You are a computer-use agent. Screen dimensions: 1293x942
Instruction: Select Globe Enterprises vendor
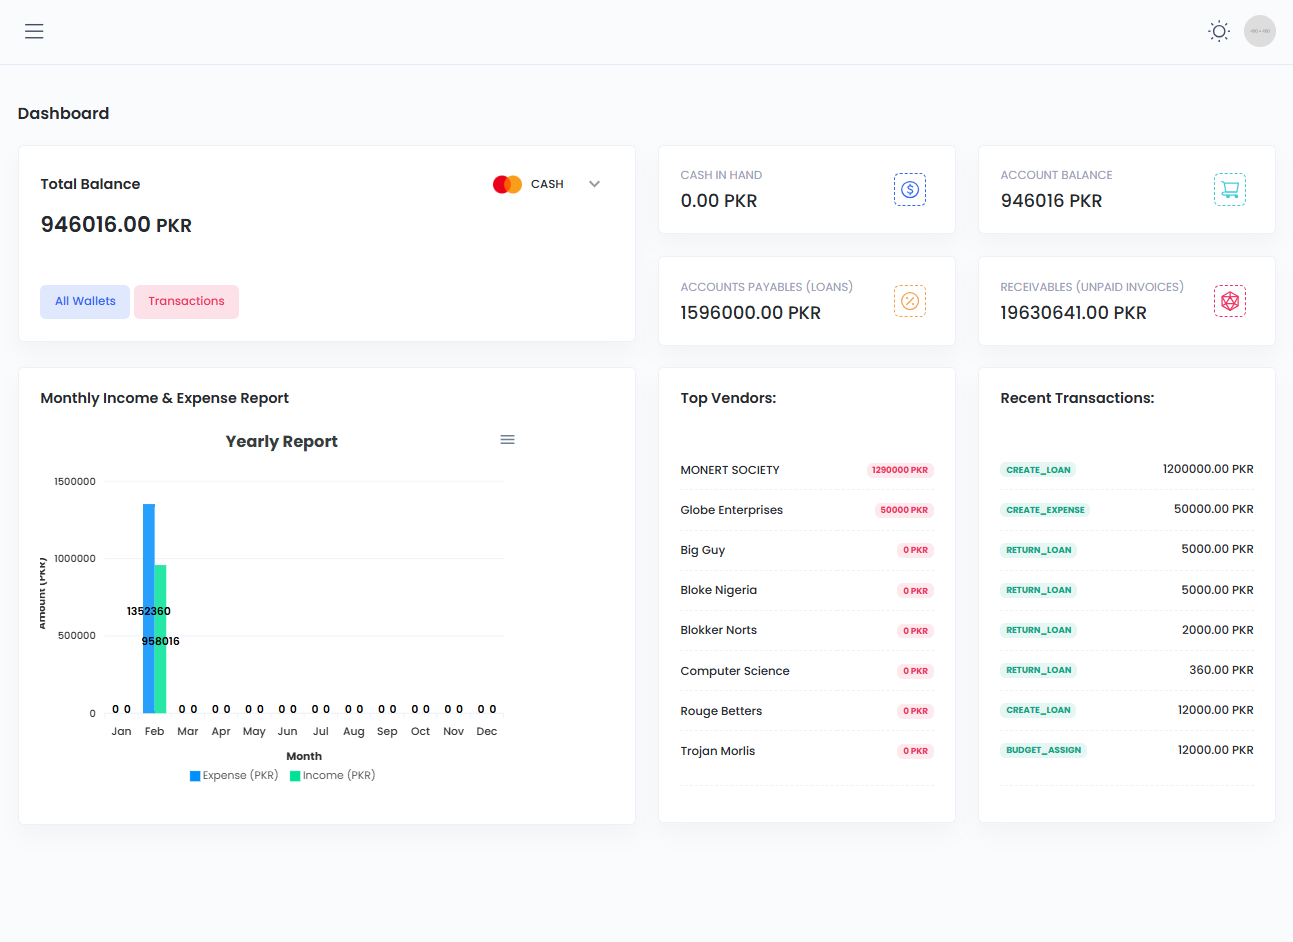[732, 510]
